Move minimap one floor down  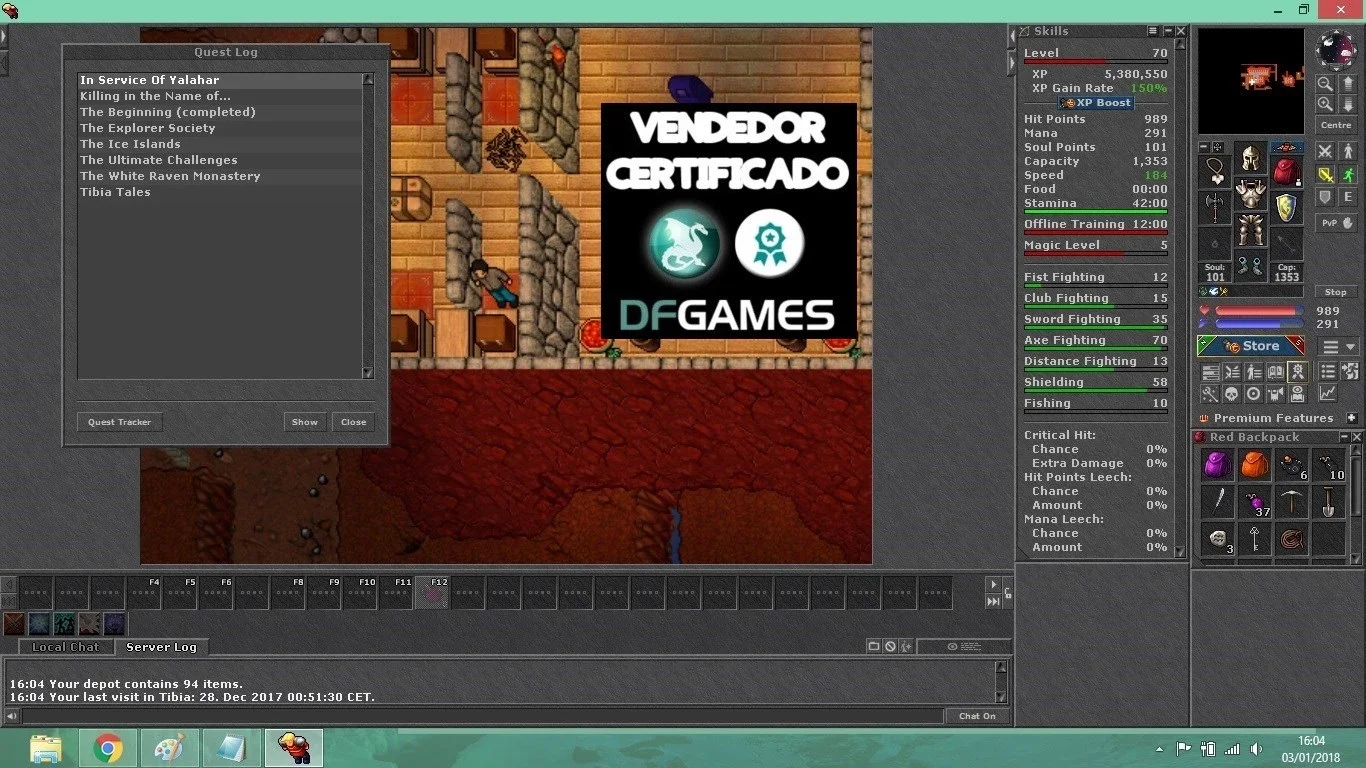click(1348, 104)
